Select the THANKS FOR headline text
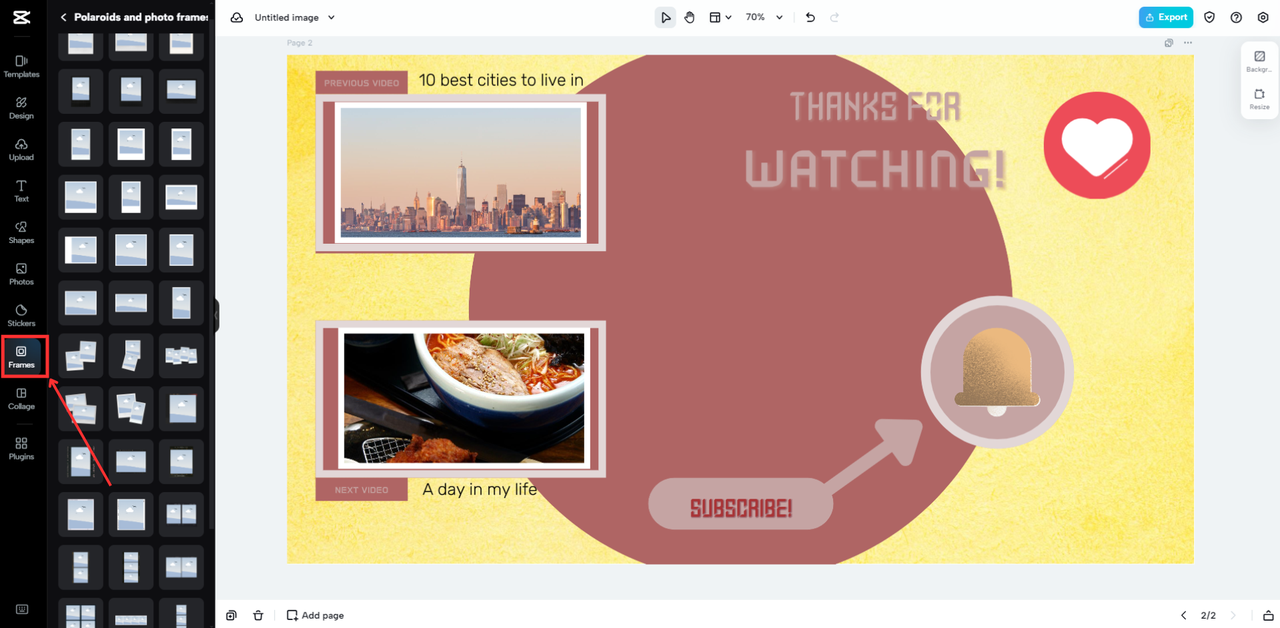Image resolution: width=1280 pixels, height=628 pixels. pos(876,107)
